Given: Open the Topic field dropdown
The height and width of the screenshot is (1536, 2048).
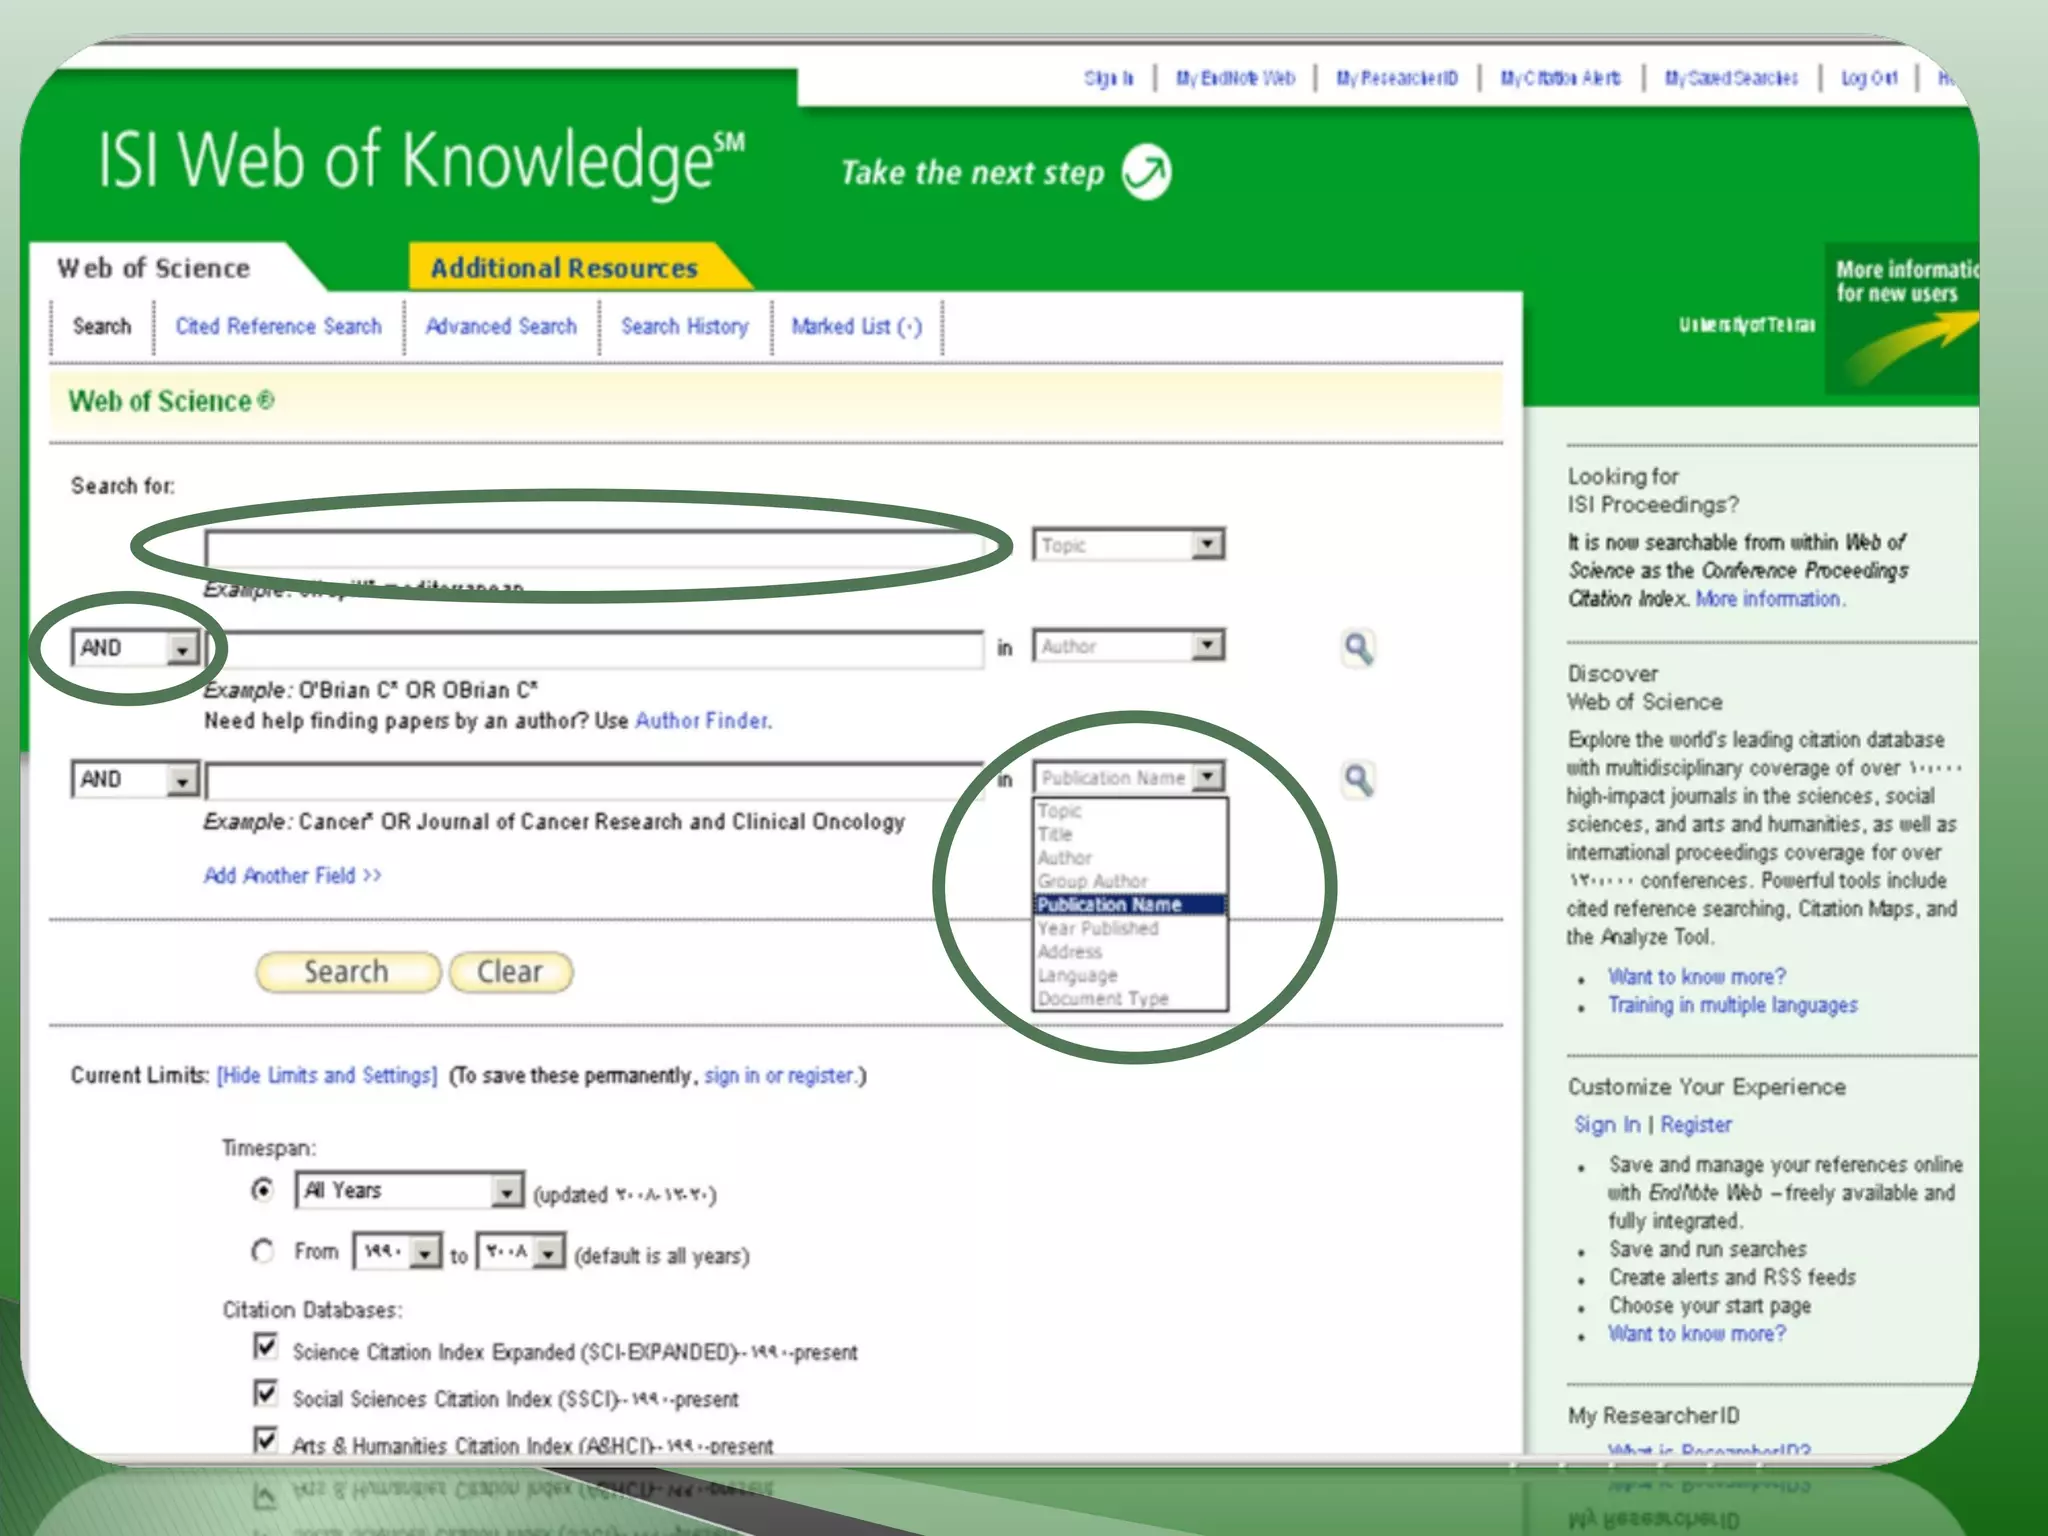Looking at the screenshot, I should (1208, 545).
